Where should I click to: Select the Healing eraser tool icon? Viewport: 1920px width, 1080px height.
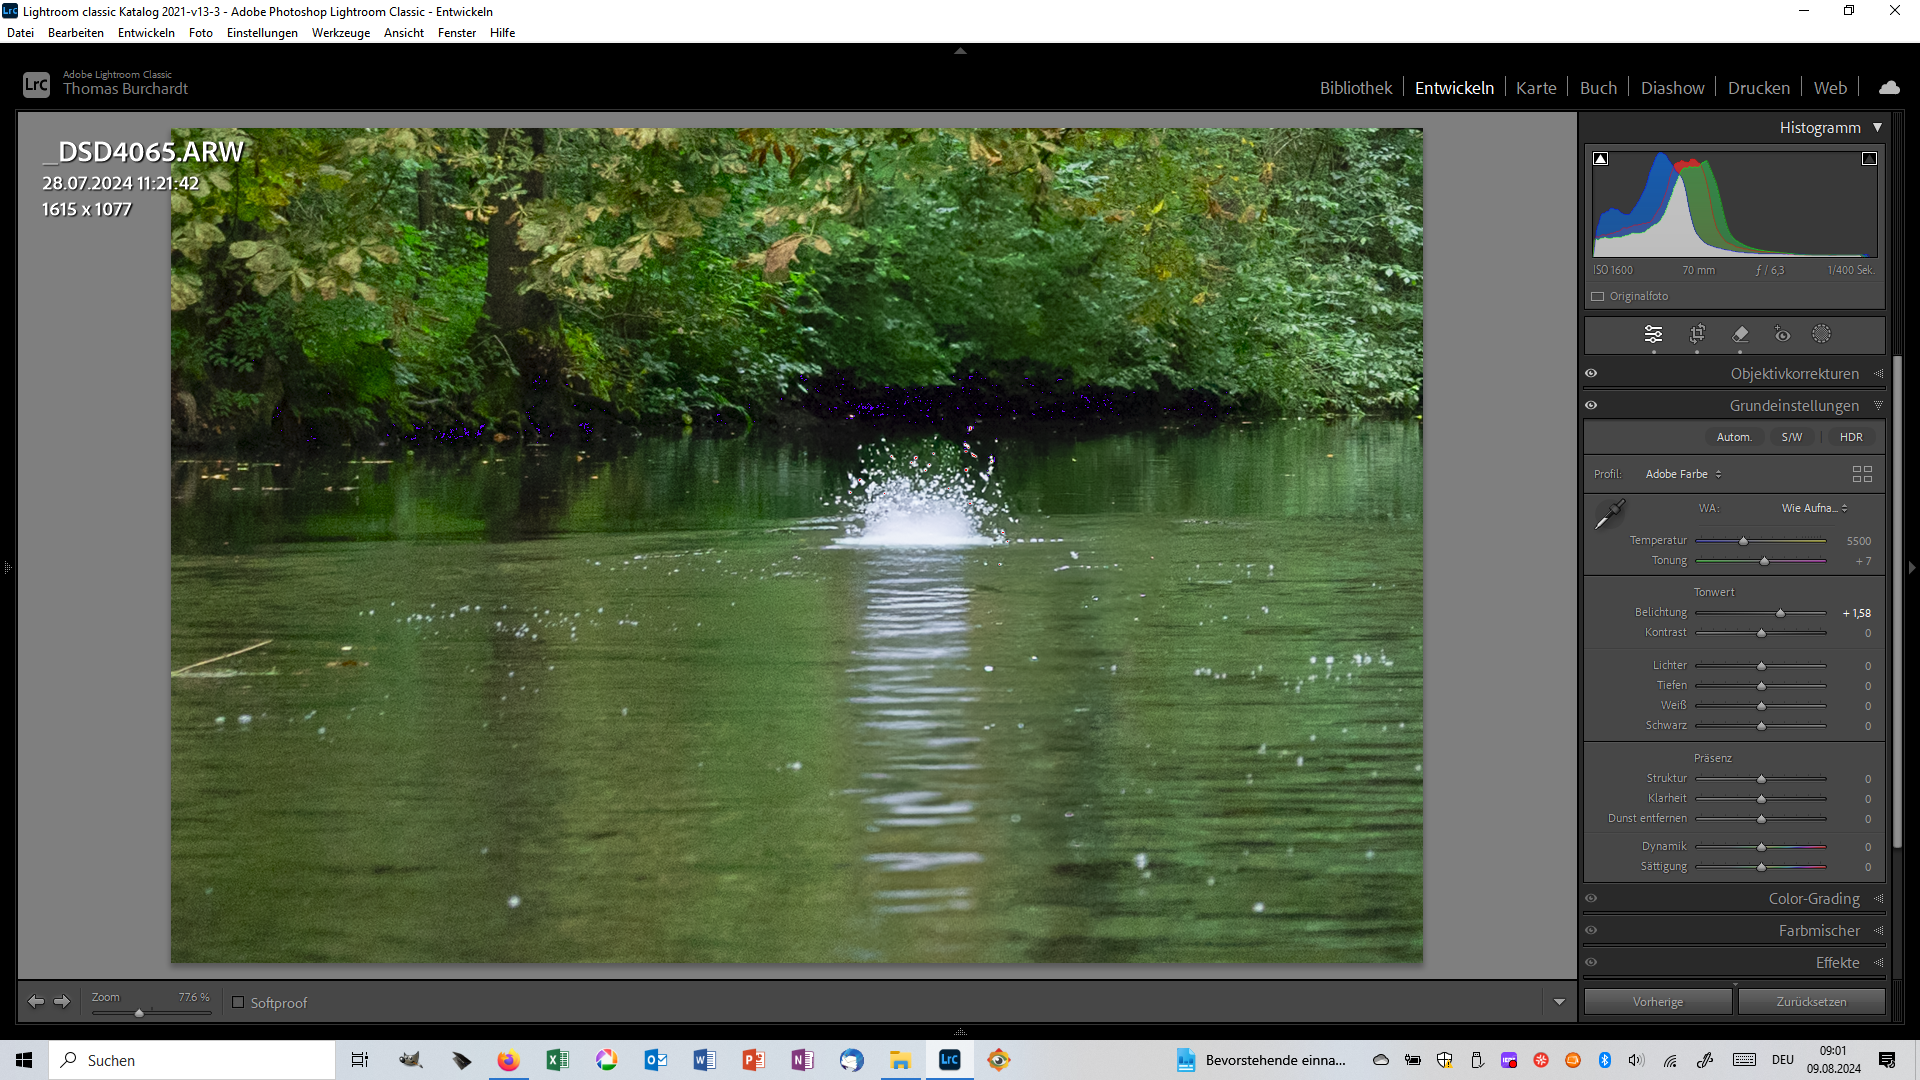click(x=1740, y=334)
